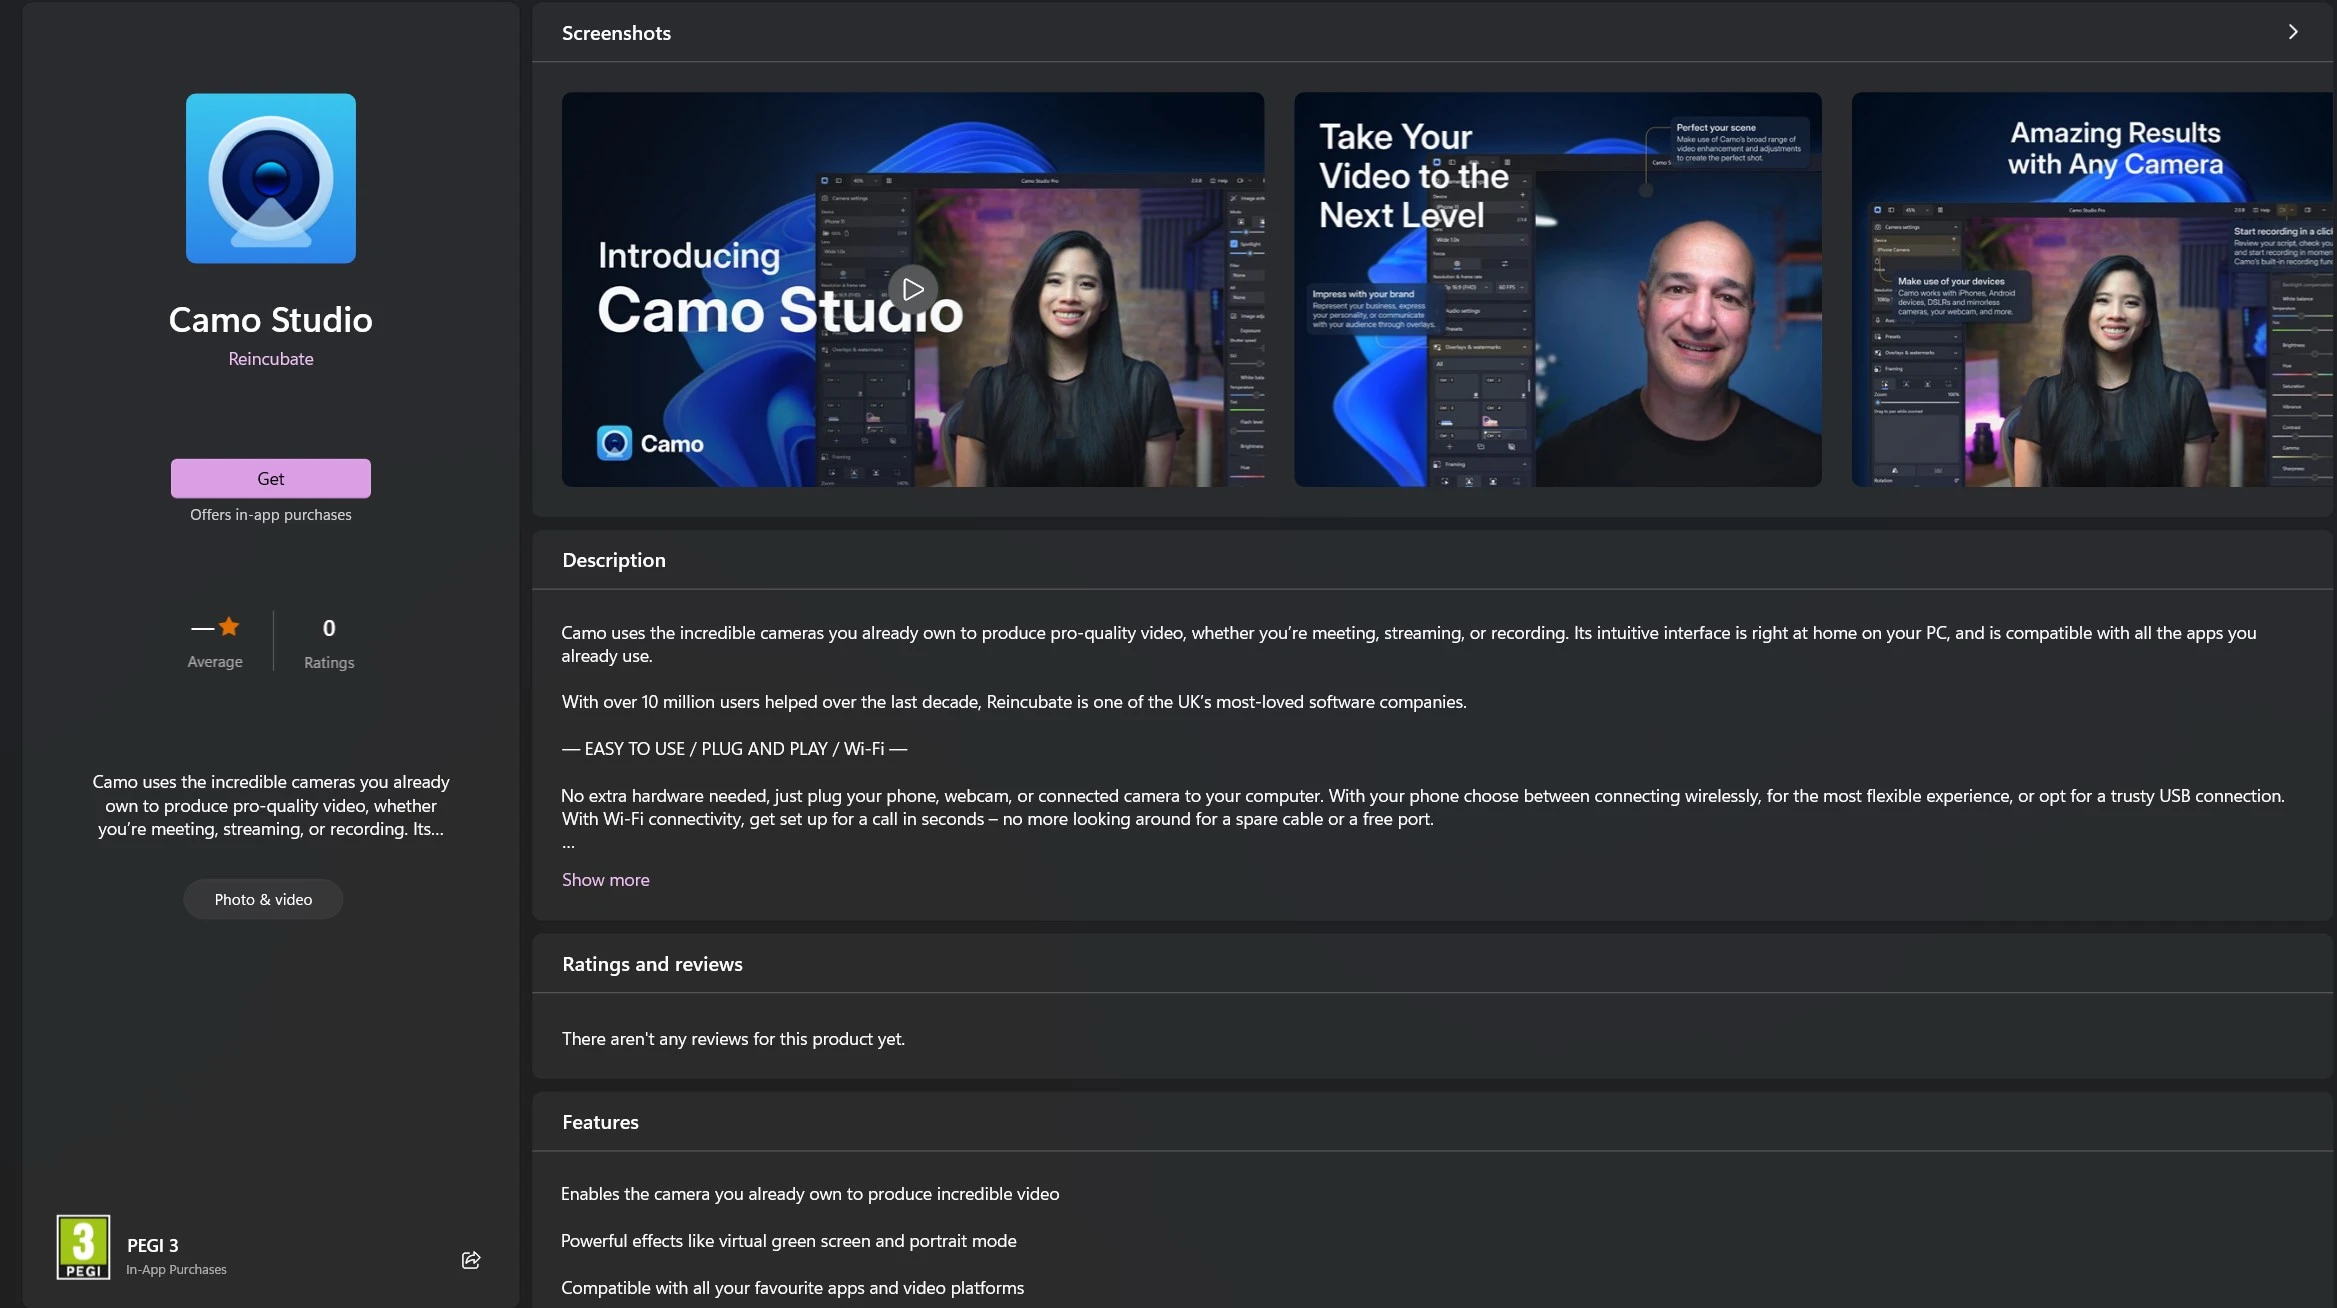Click the Average rating label
The width and height of the screenshot is (2337, 1308).
coord(215,662)
